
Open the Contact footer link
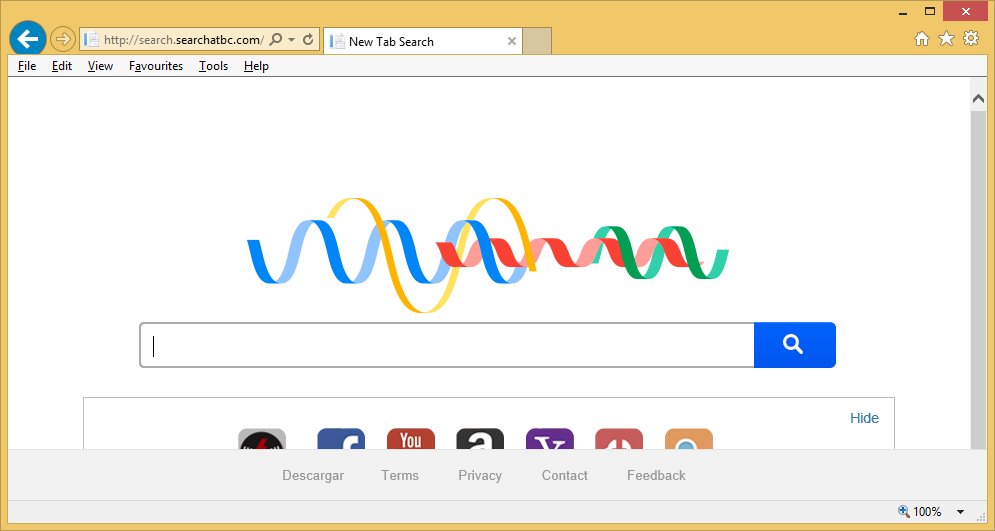pyautogui.click(x=565, y=475)
